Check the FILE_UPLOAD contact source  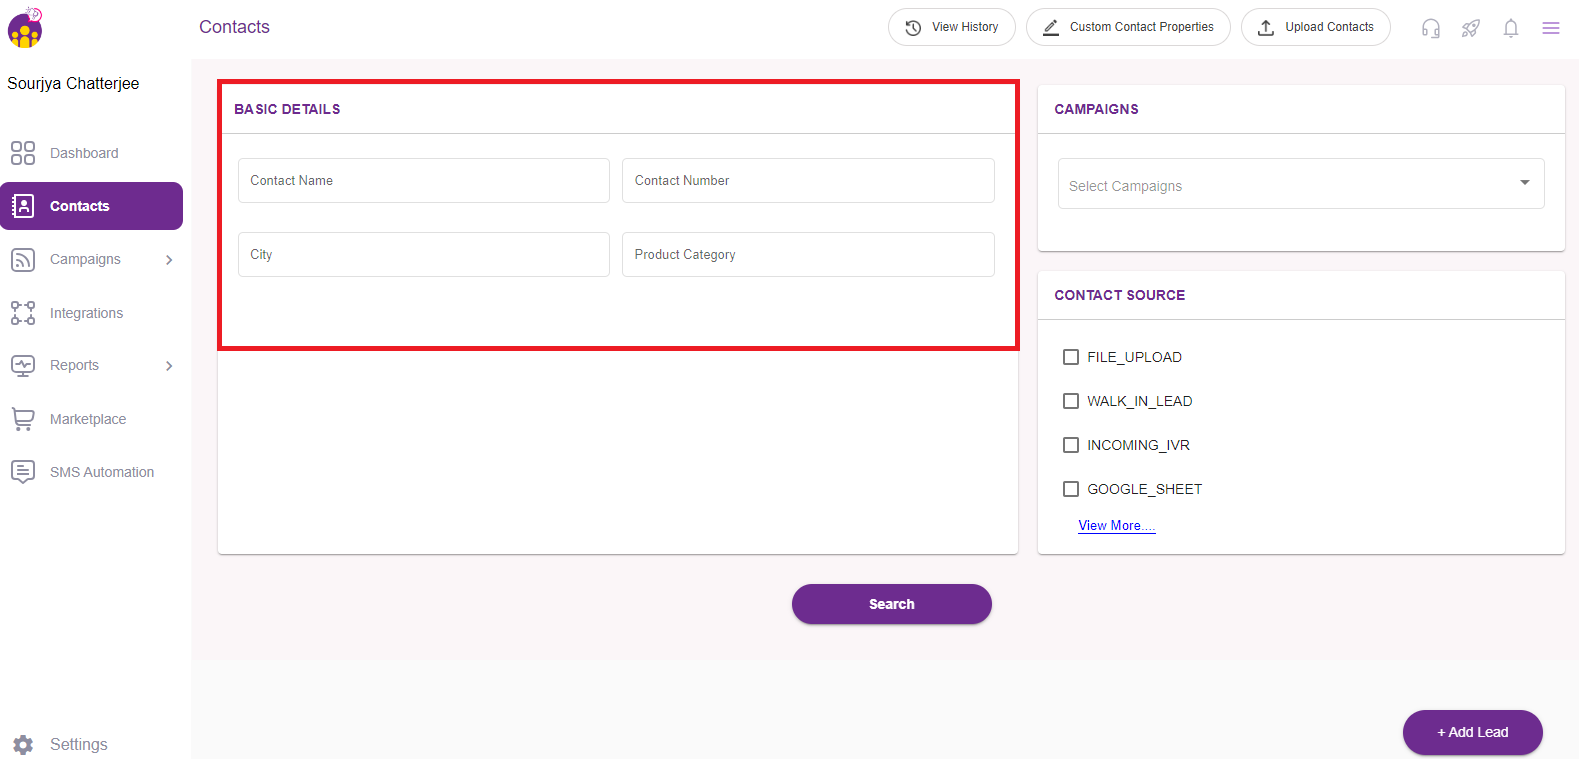tap(1071, 357)
